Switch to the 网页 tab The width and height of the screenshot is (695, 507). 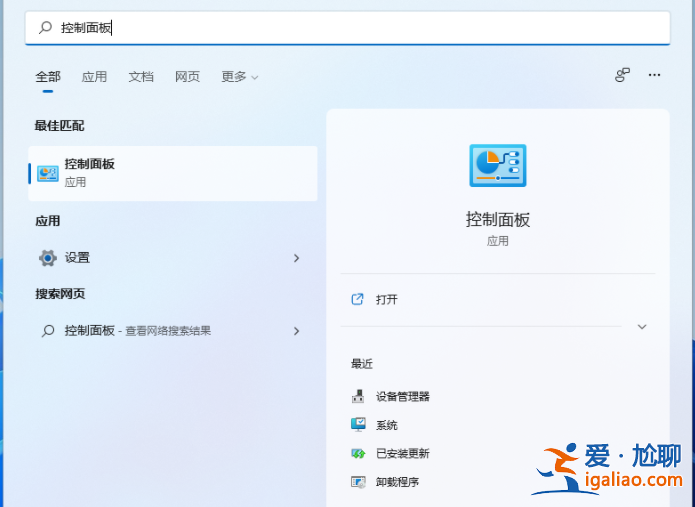coord(187,77)
